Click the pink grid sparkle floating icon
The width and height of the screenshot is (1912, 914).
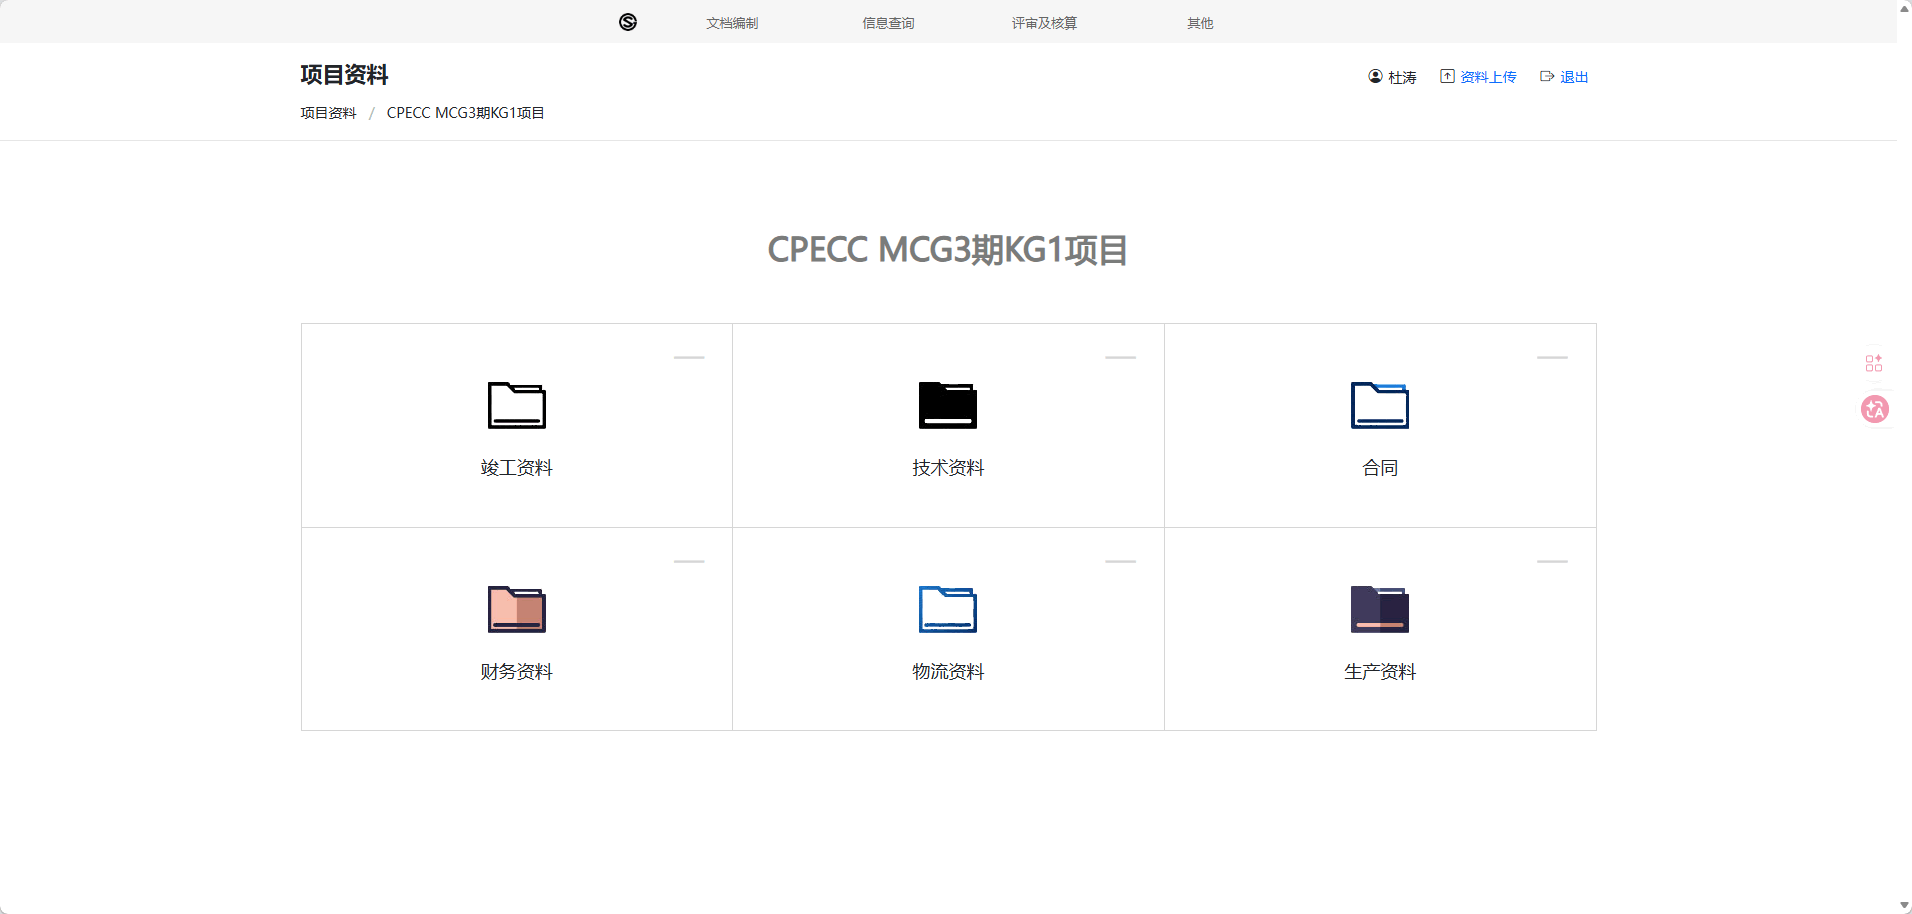(1874, 363)
